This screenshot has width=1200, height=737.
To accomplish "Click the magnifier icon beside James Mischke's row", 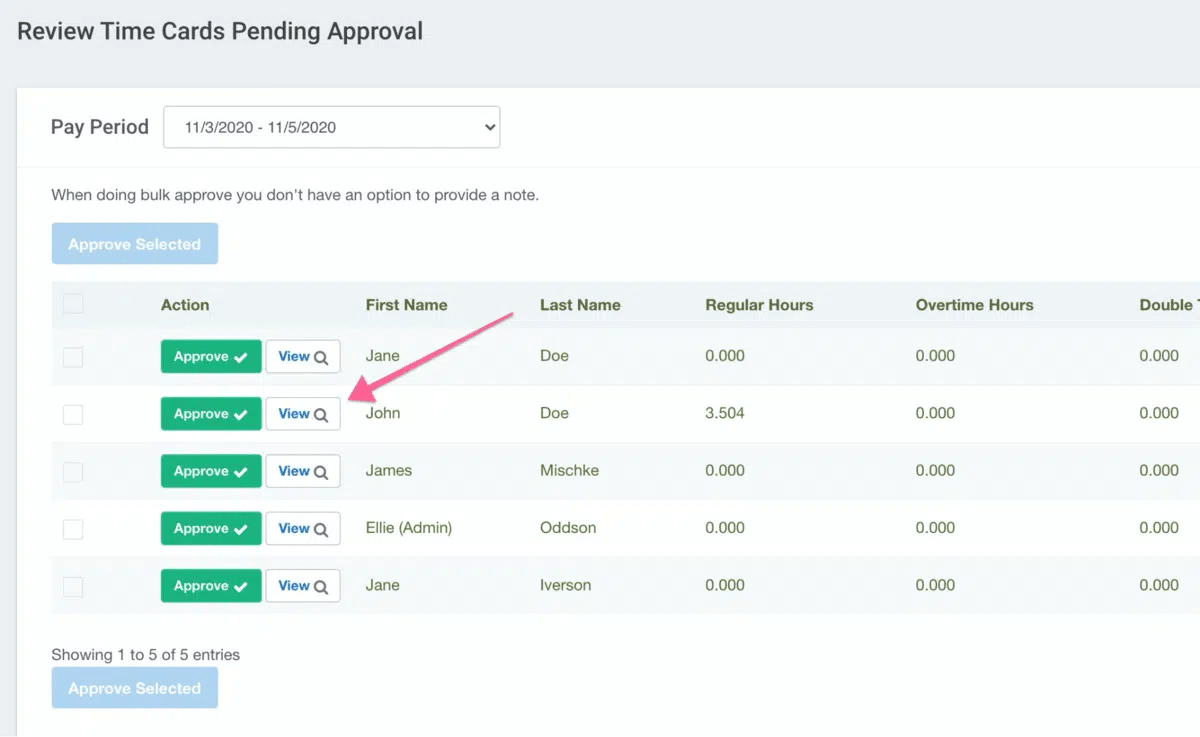I will pos(322,471).
